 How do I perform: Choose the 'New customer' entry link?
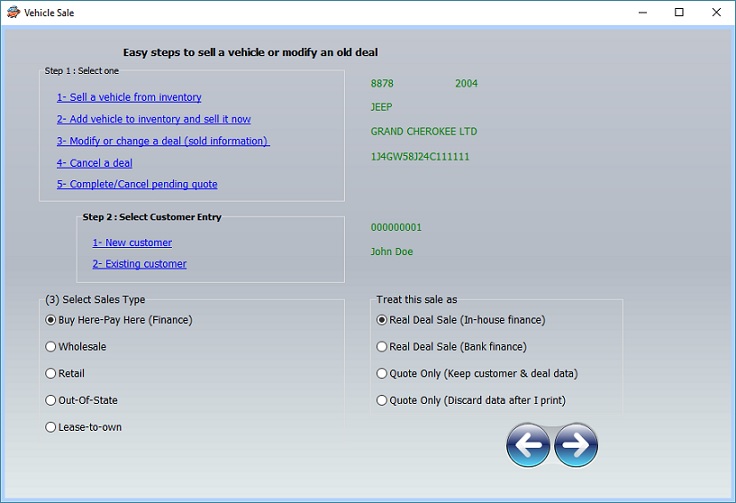(x=132, y=242)
